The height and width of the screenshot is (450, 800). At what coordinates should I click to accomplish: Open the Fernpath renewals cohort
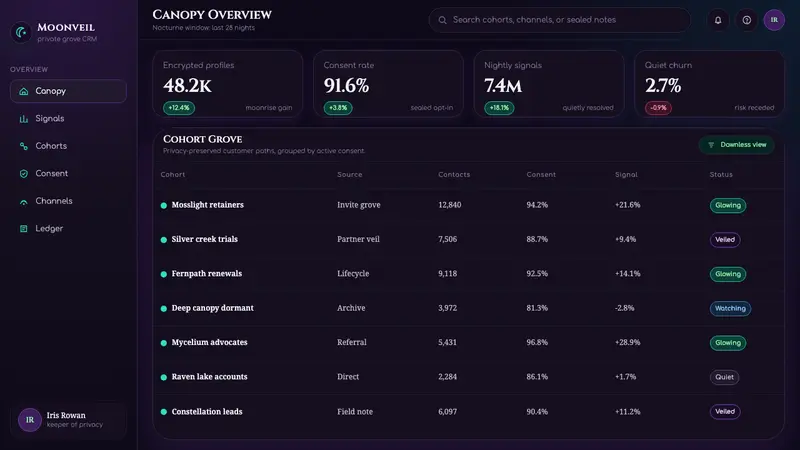pyautogui.click(x=207, y=273)
